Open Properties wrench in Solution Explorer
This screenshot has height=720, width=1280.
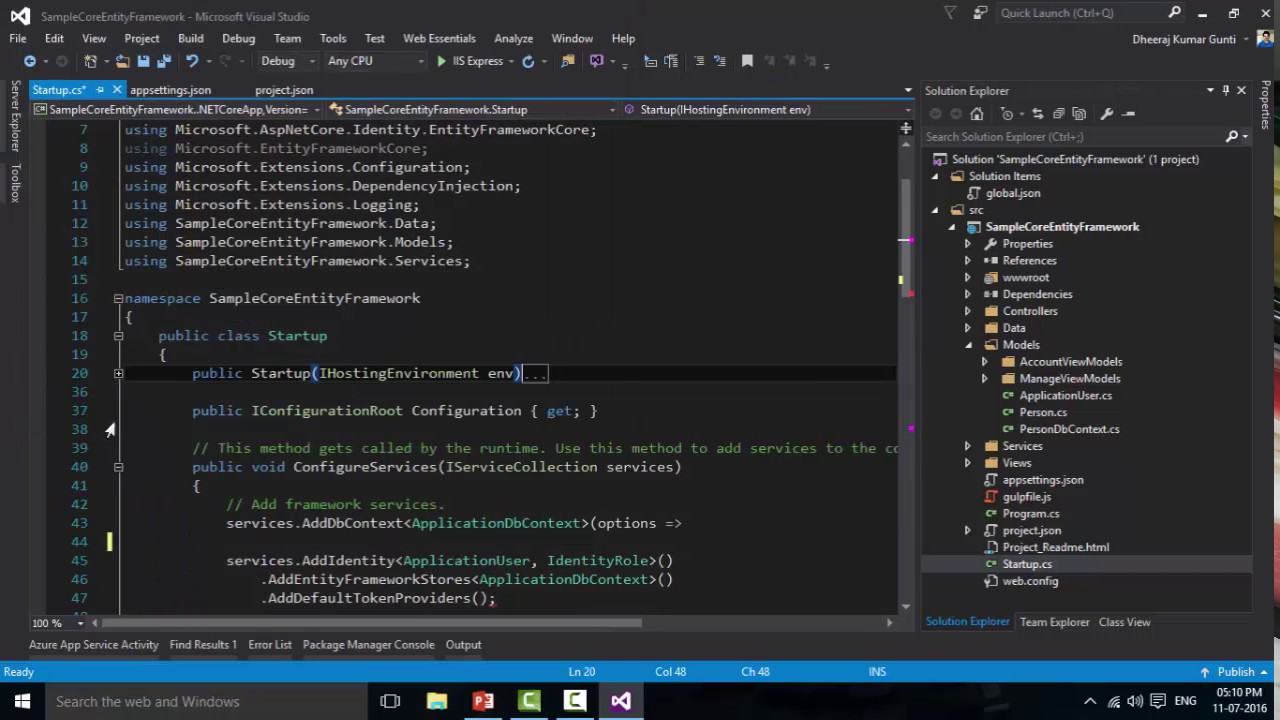pos(1107,113)
